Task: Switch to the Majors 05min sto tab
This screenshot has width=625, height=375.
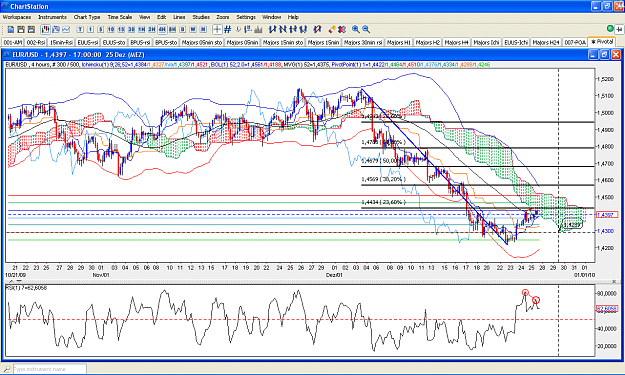Action: (x=202, y=42)
